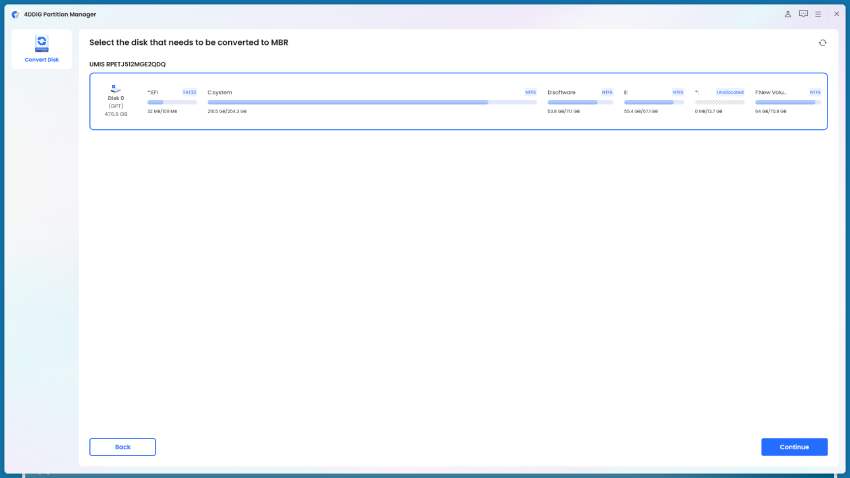Click the size text under F:New Volu..
This screenshot has width=850, height=478.
(771, 112)
